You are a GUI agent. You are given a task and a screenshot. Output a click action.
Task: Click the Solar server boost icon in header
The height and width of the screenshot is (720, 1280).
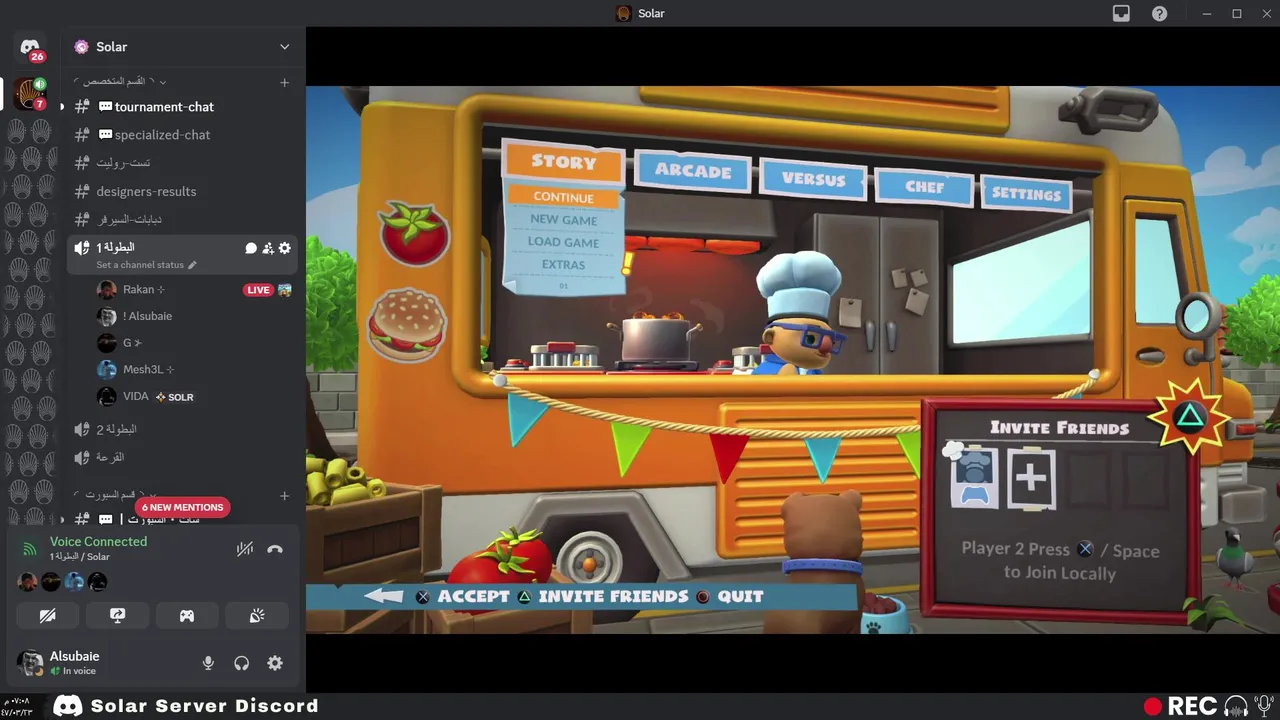pos(81,47)
